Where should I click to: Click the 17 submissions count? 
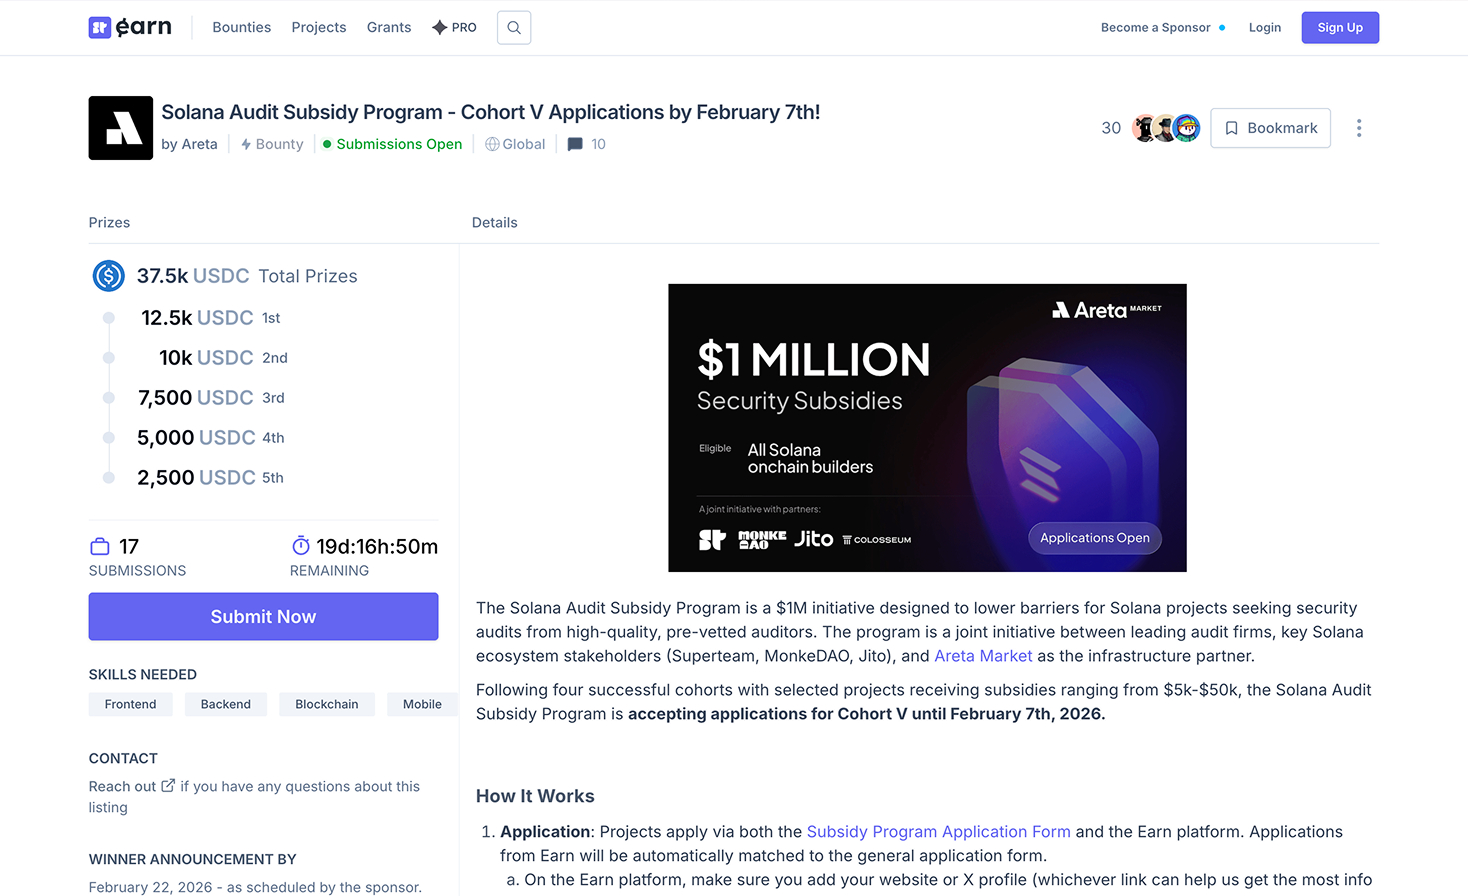coord(129,546)
